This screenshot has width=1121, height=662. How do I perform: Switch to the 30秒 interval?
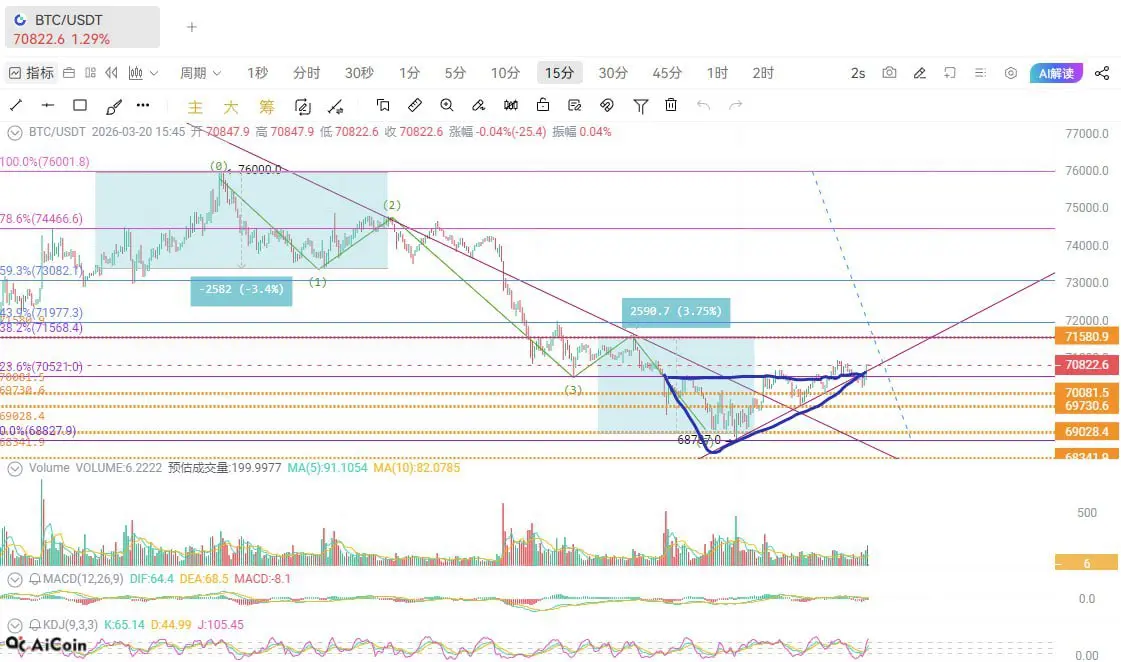[x=359, y=73]
